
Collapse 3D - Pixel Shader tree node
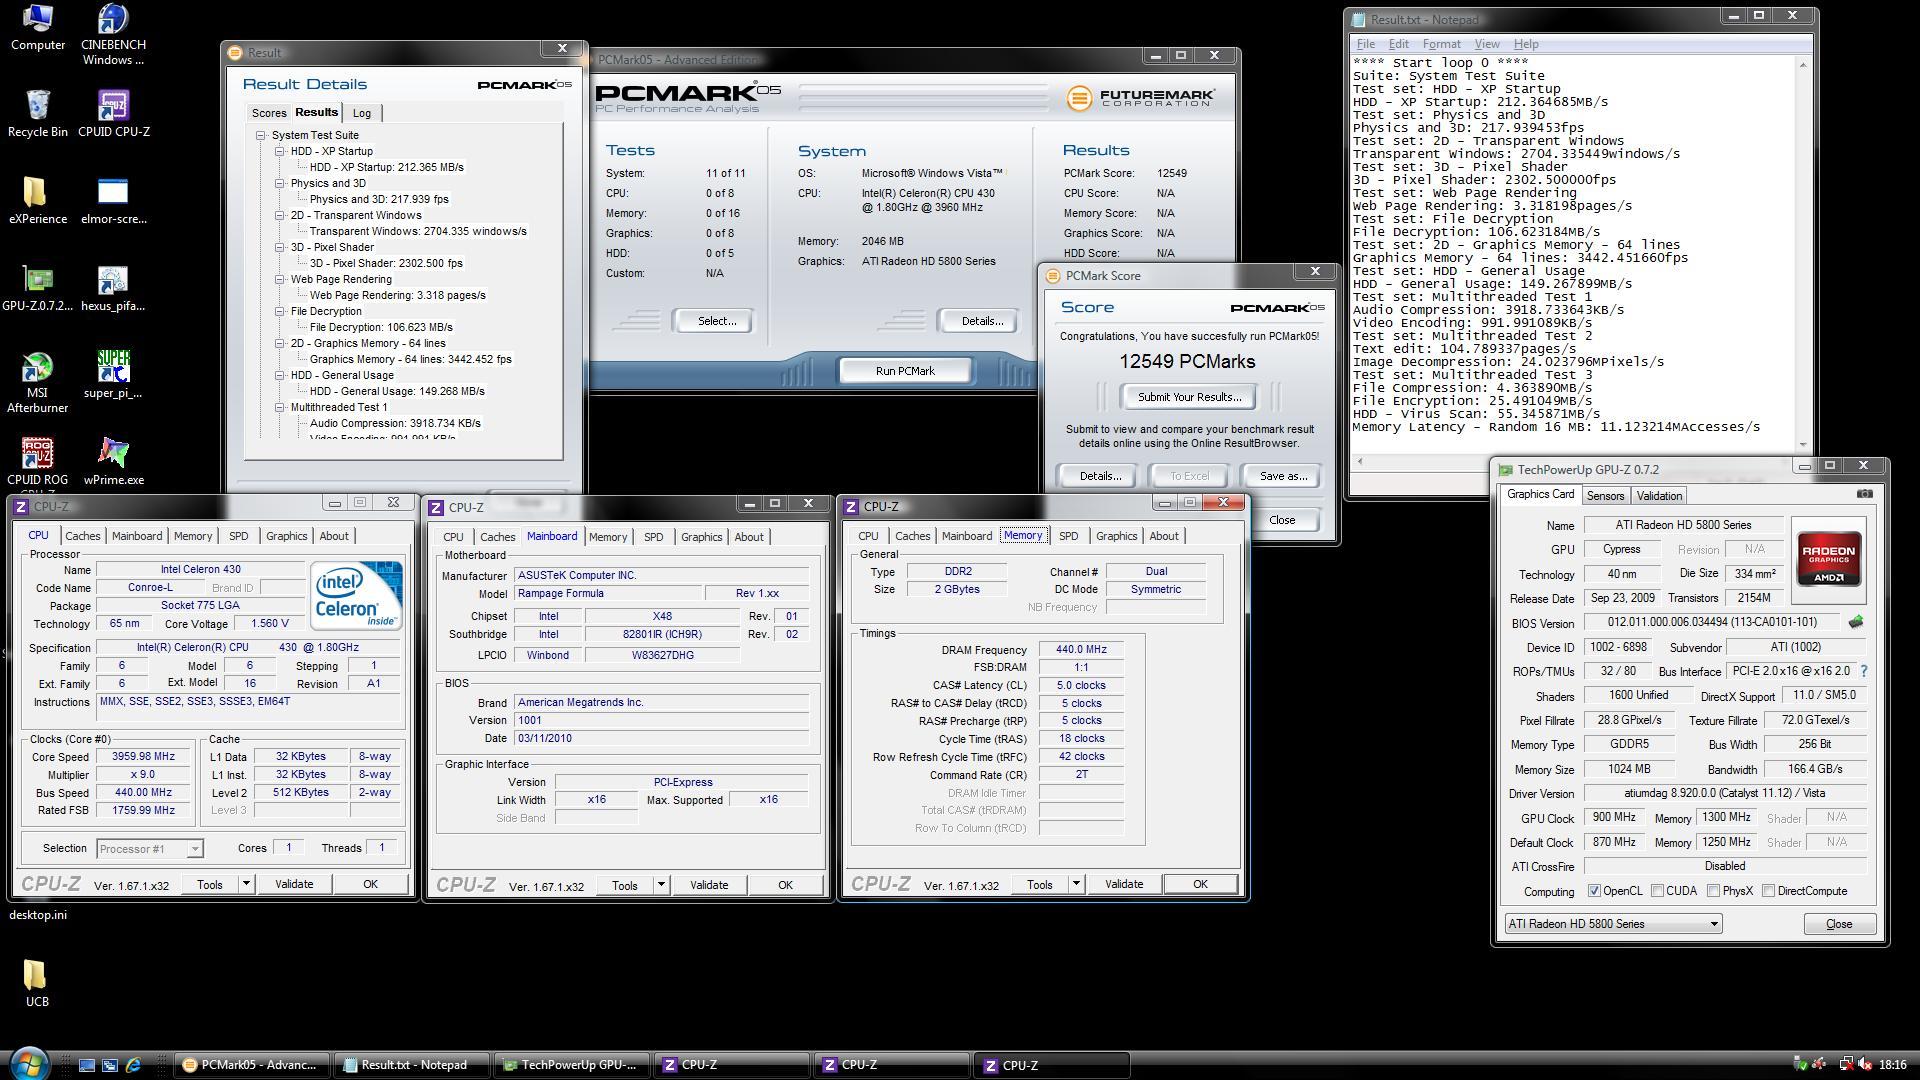tap(280, 247)
